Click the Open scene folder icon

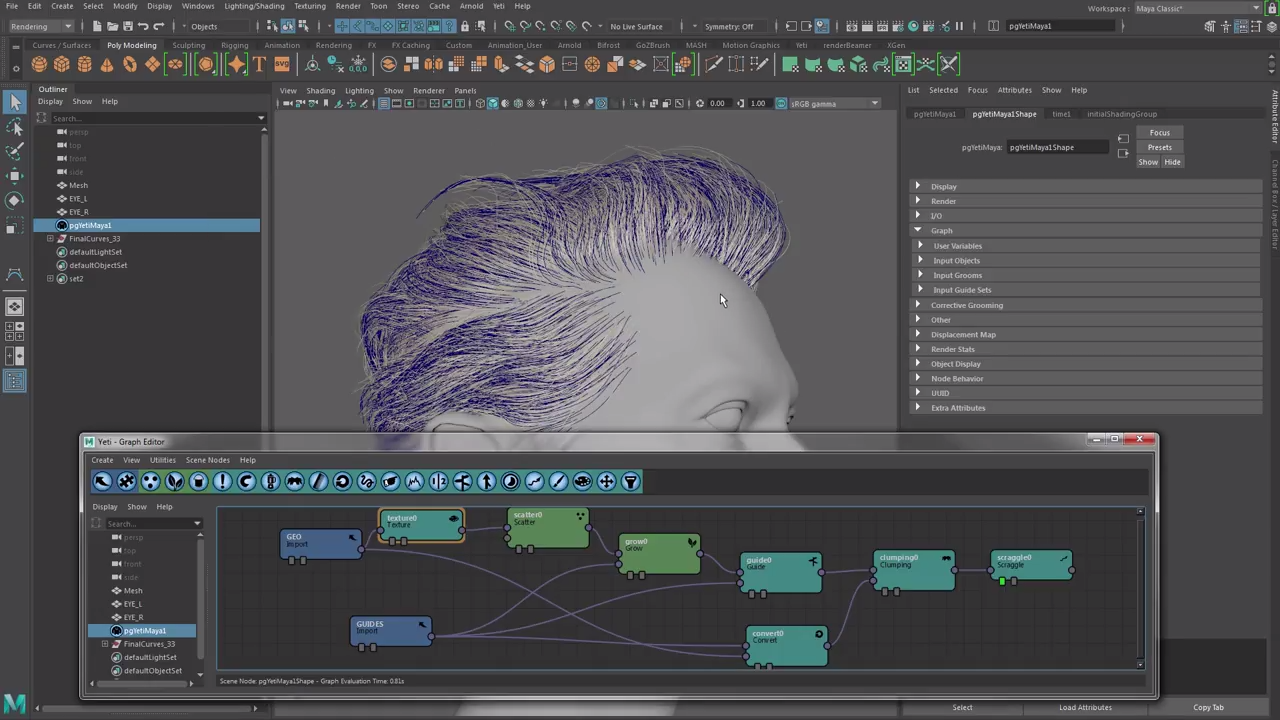(x=112, y=26)
